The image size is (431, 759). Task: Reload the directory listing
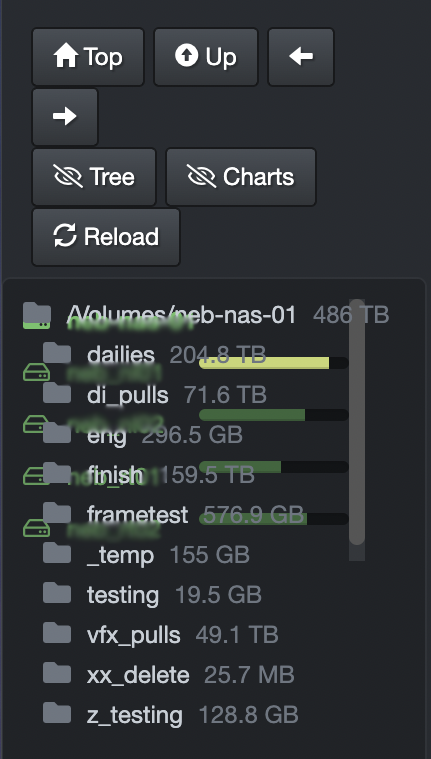pos(106,237)
